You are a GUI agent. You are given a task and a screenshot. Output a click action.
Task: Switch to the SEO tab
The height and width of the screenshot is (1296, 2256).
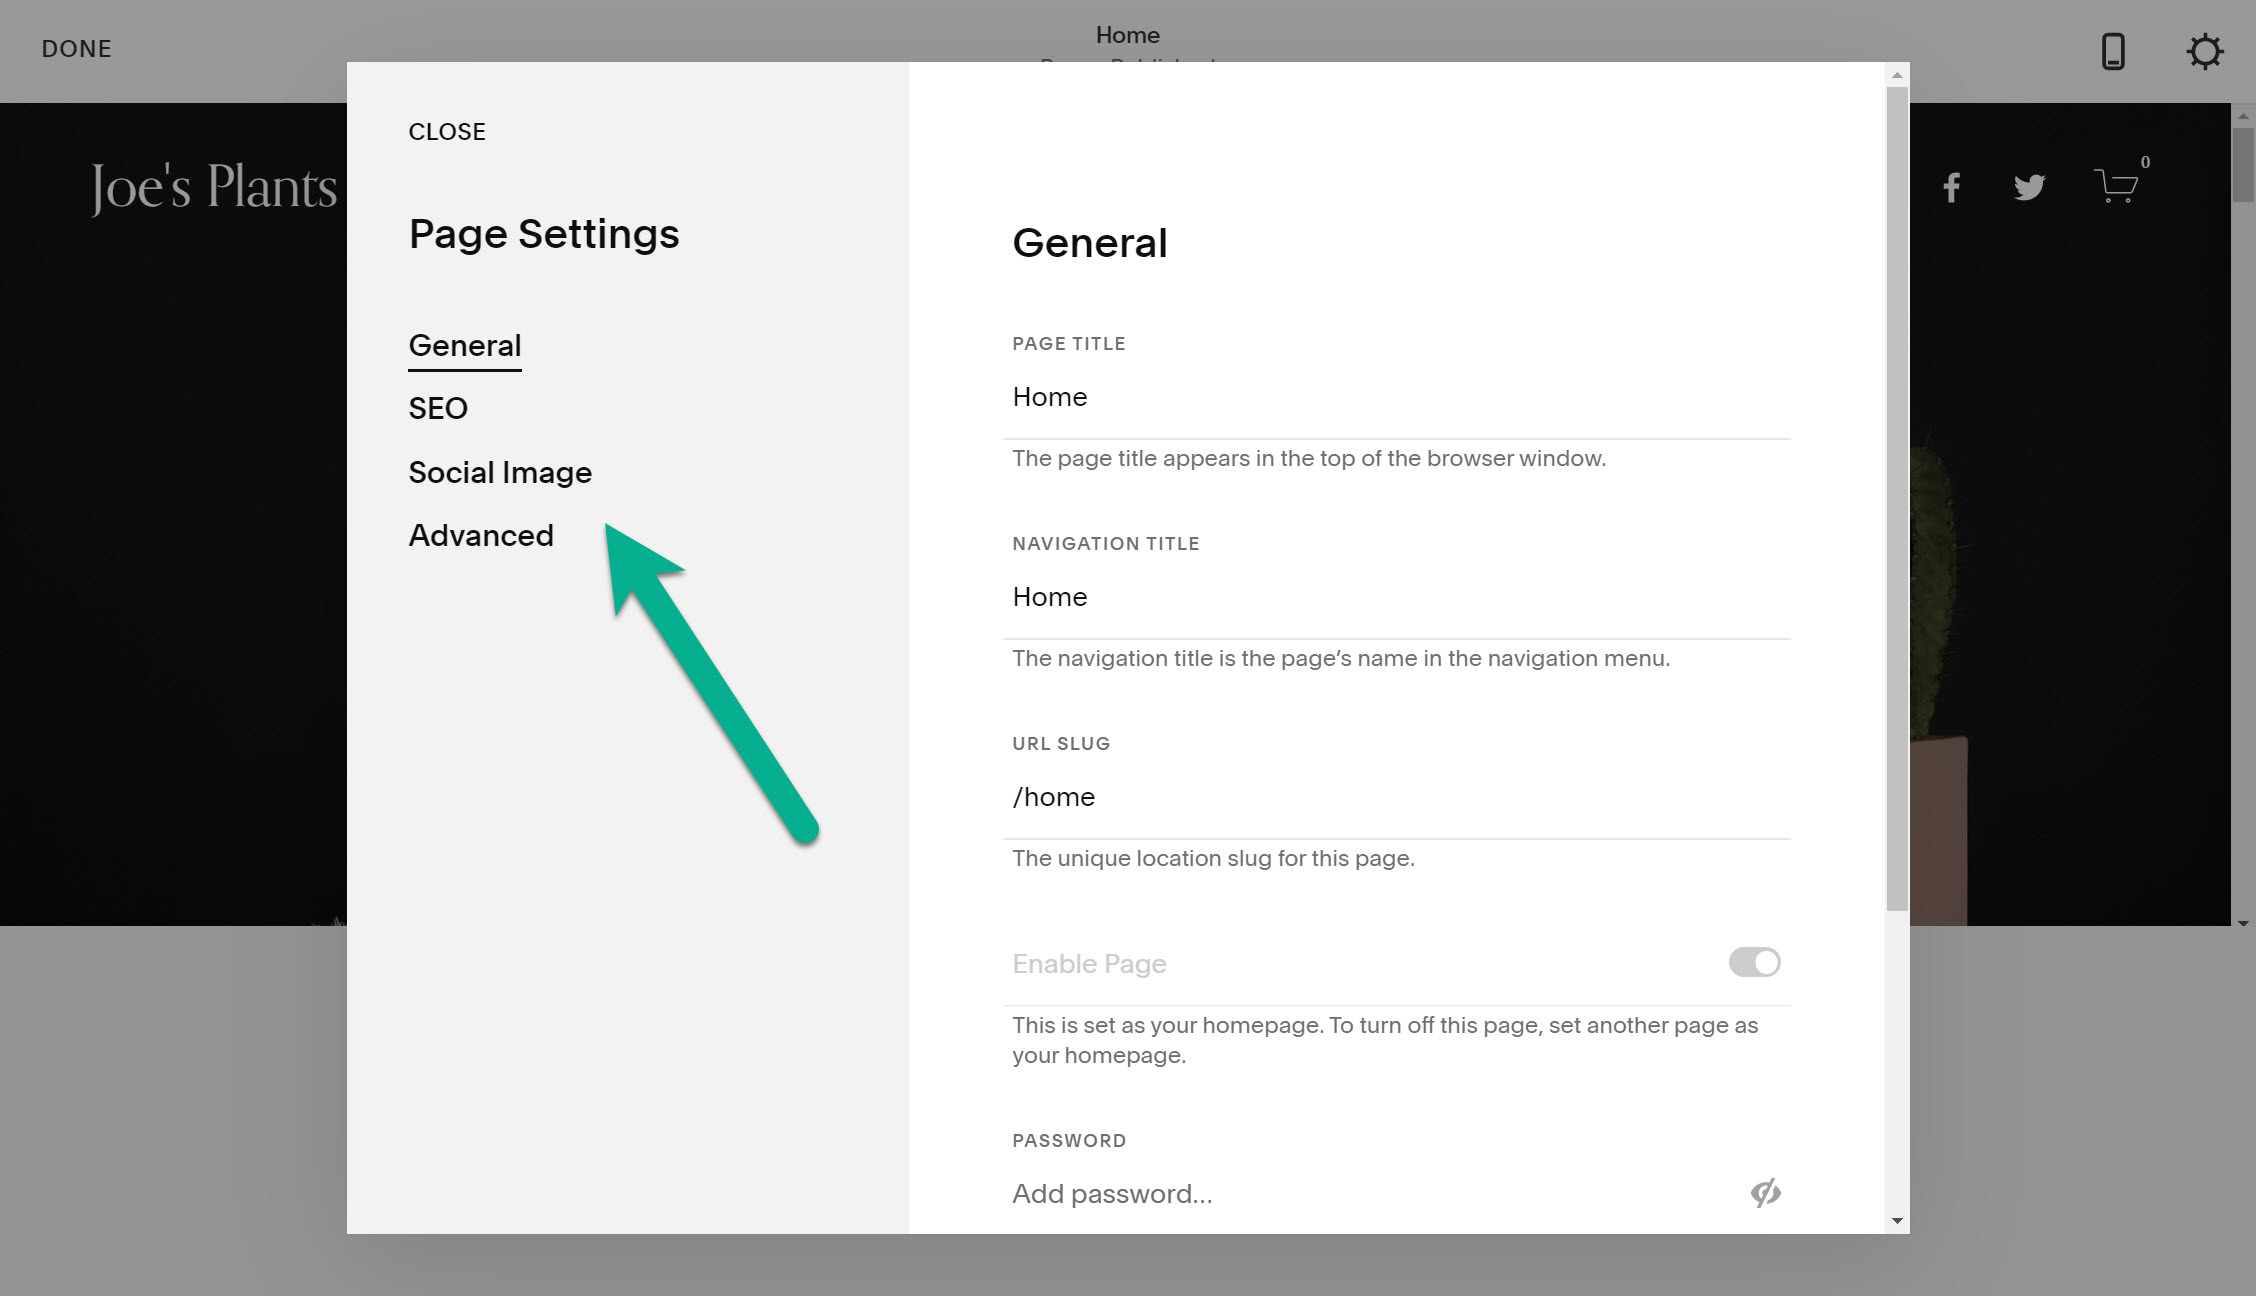tap(437, 408)
